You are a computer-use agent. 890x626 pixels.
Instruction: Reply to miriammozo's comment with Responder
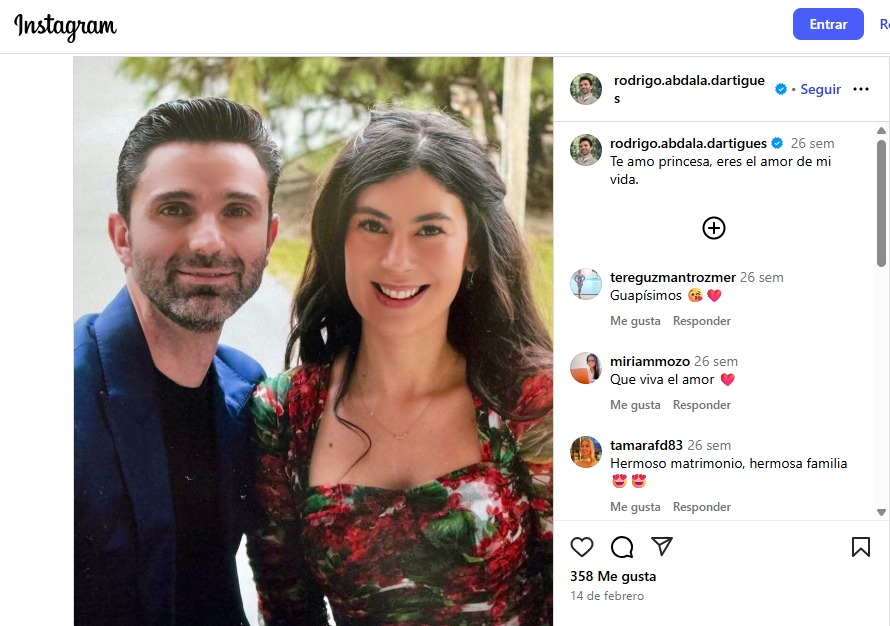(x=702, y=405)
